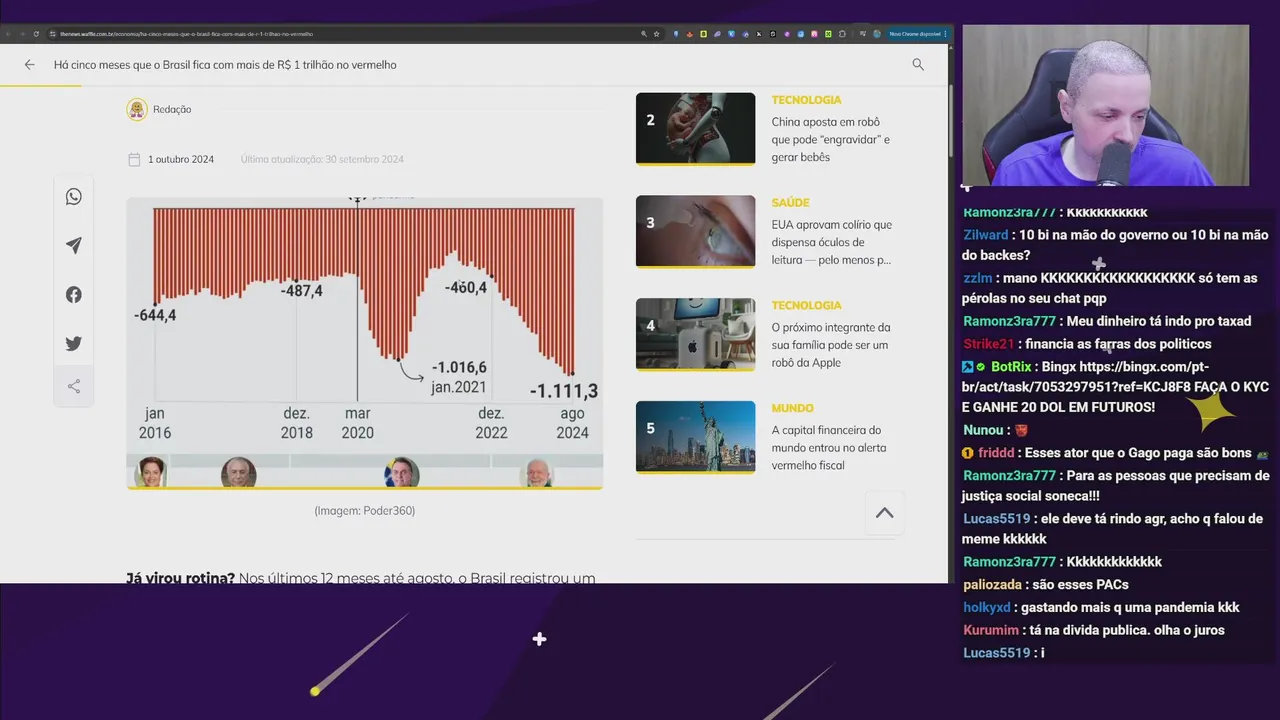Open paliozada's username in chat
The height and width of the screenshot is (720, 1280).
[992, 585]
